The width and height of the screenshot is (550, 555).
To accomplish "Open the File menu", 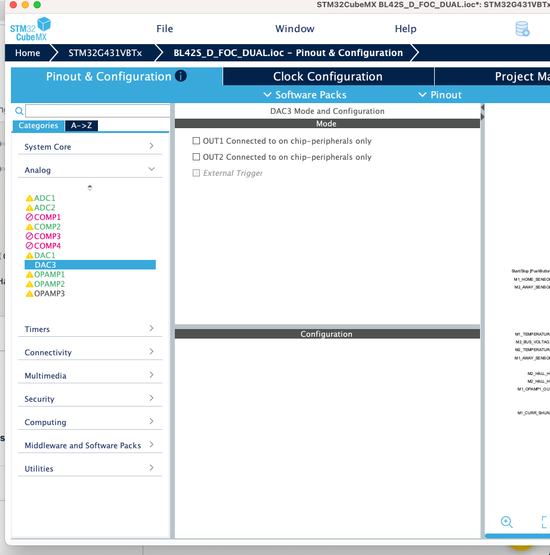I will 165,29.
